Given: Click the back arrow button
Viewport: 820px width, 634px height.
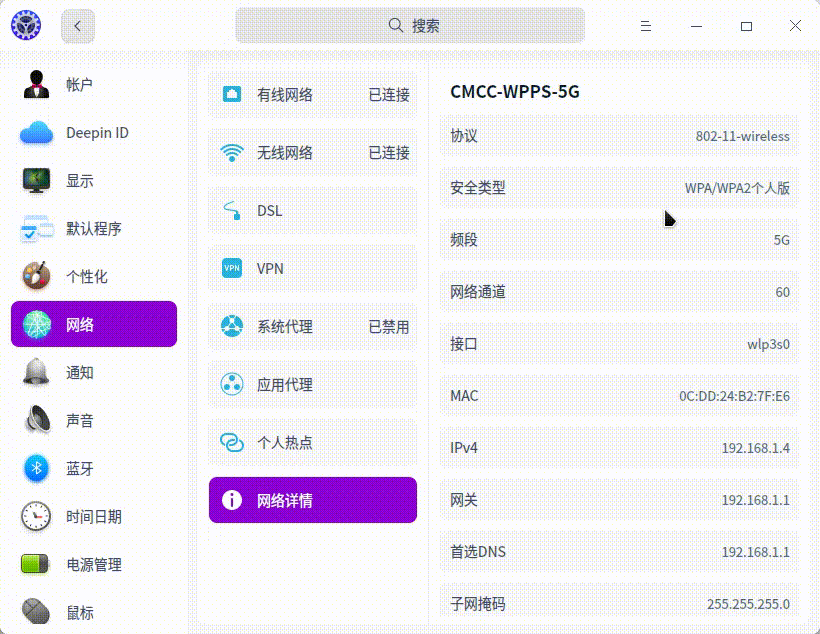Looking at the screenshot, I should tap(77, 25).
